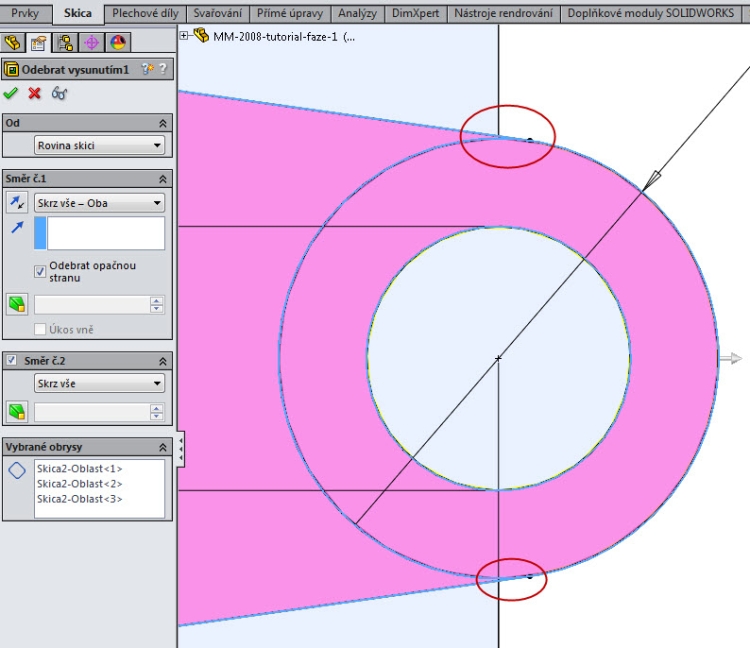Collapse the Směr č.2 section
Image resolution: width=750 pixels, height=648 pixels.
point(163,361)
